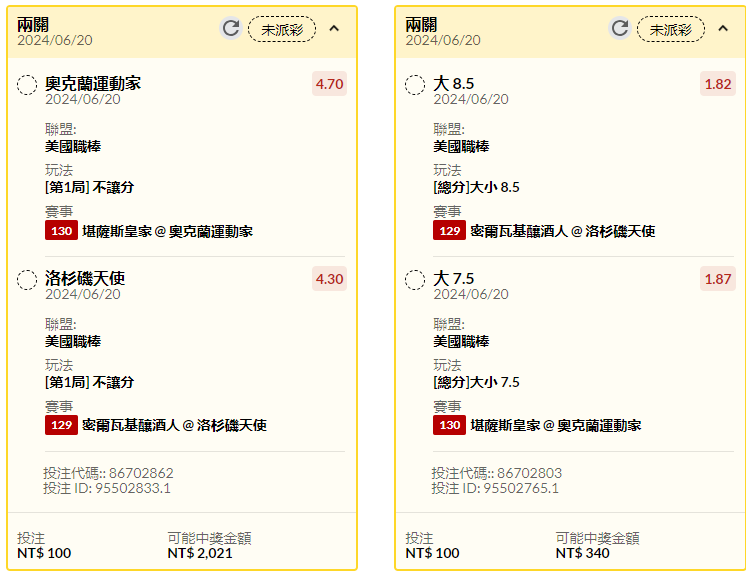Click red 129 event tag in left card

tap(61, 425)
